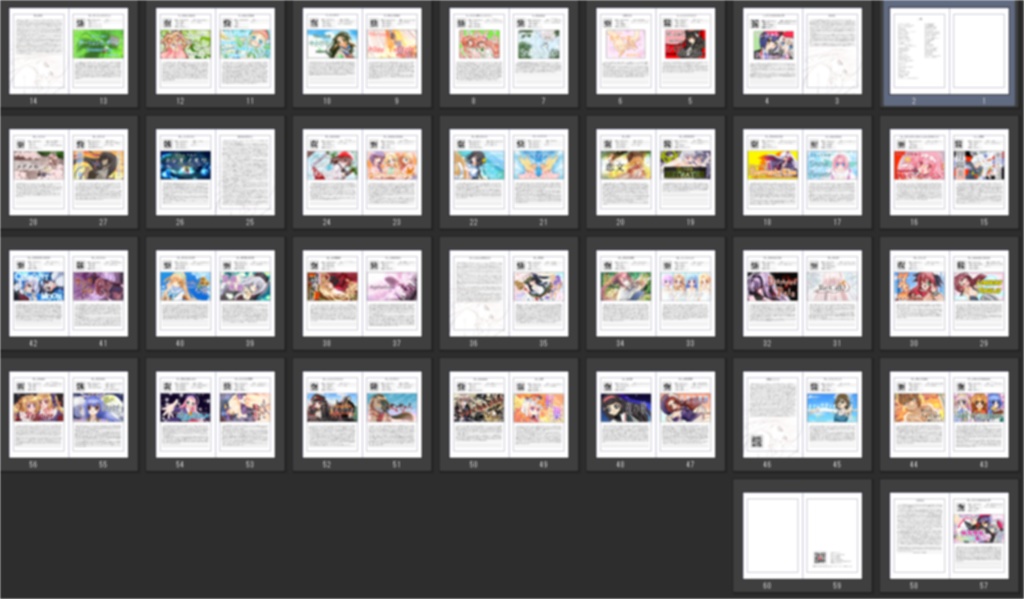Select the page 52 thumbnail
This screenshot has width=1024, height=599.
tap(332, 414)
